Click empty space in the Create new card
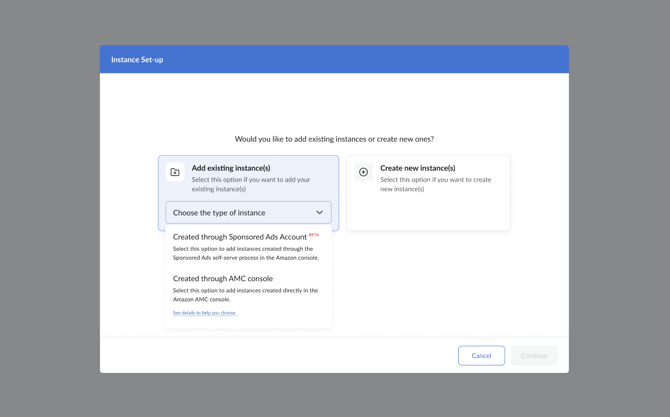Image resolution: width=670 pixels, height=417 pixels. point(430,213)
